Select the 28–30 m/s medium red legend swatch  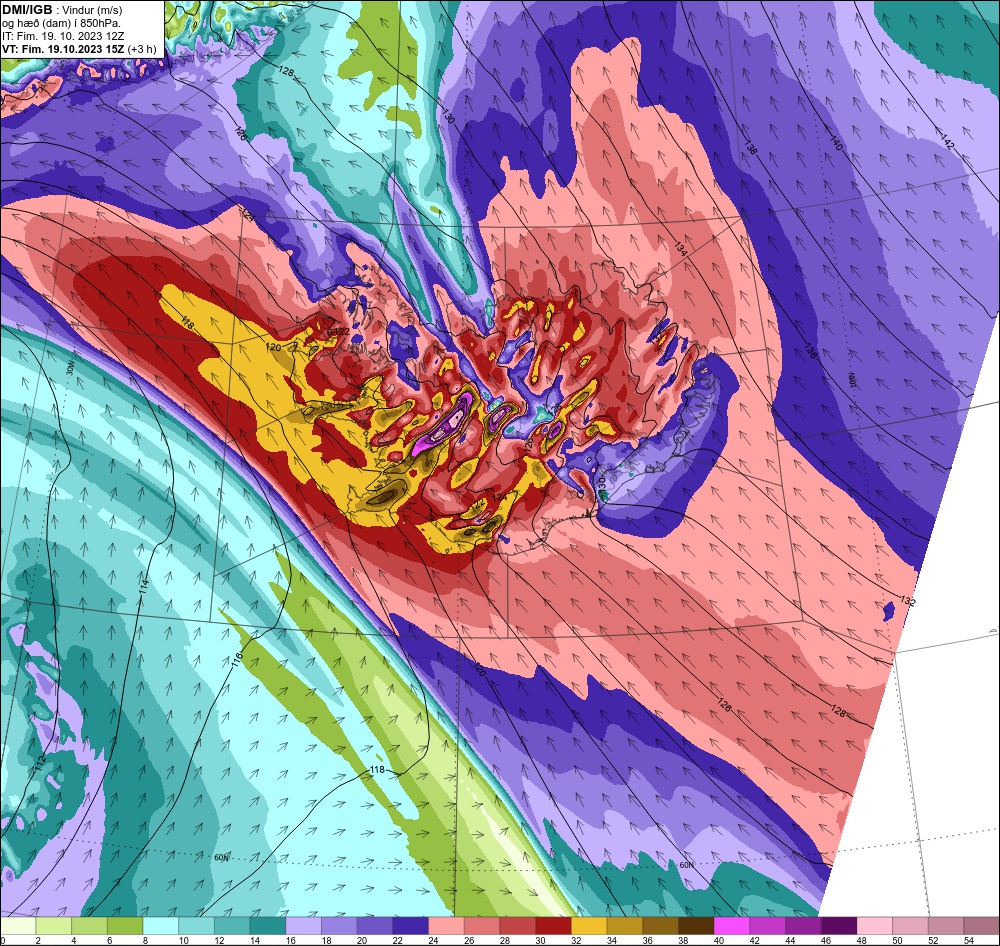[x=518, y=926]
